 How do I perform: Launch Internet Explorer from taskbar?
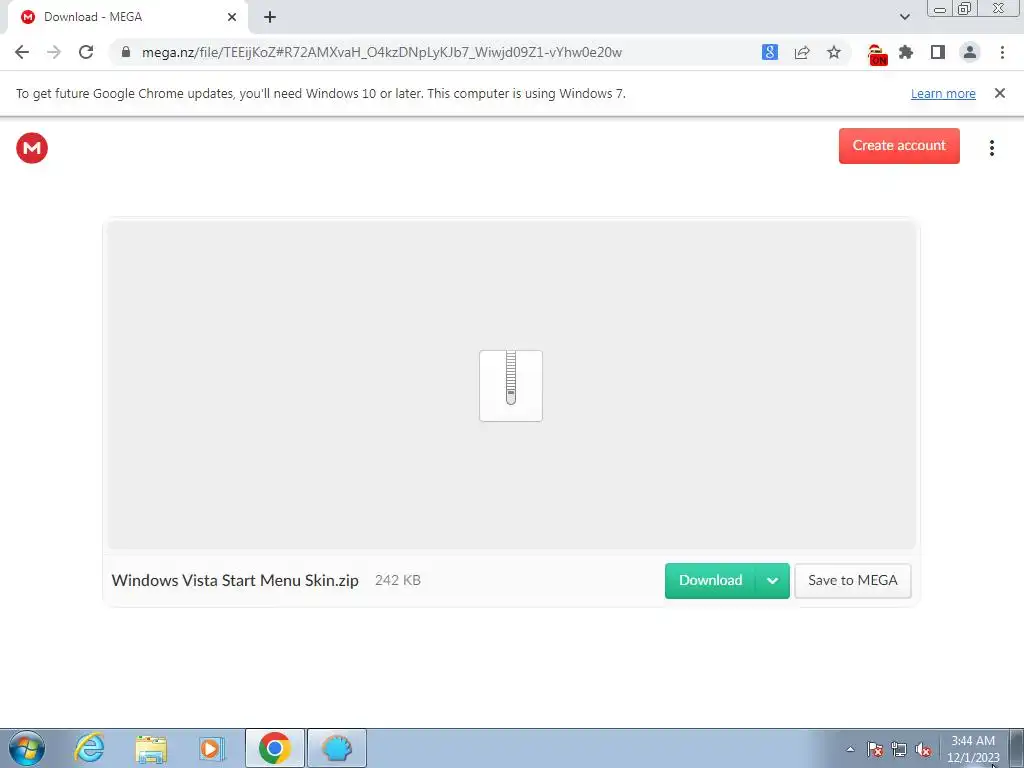click(89, 748)
